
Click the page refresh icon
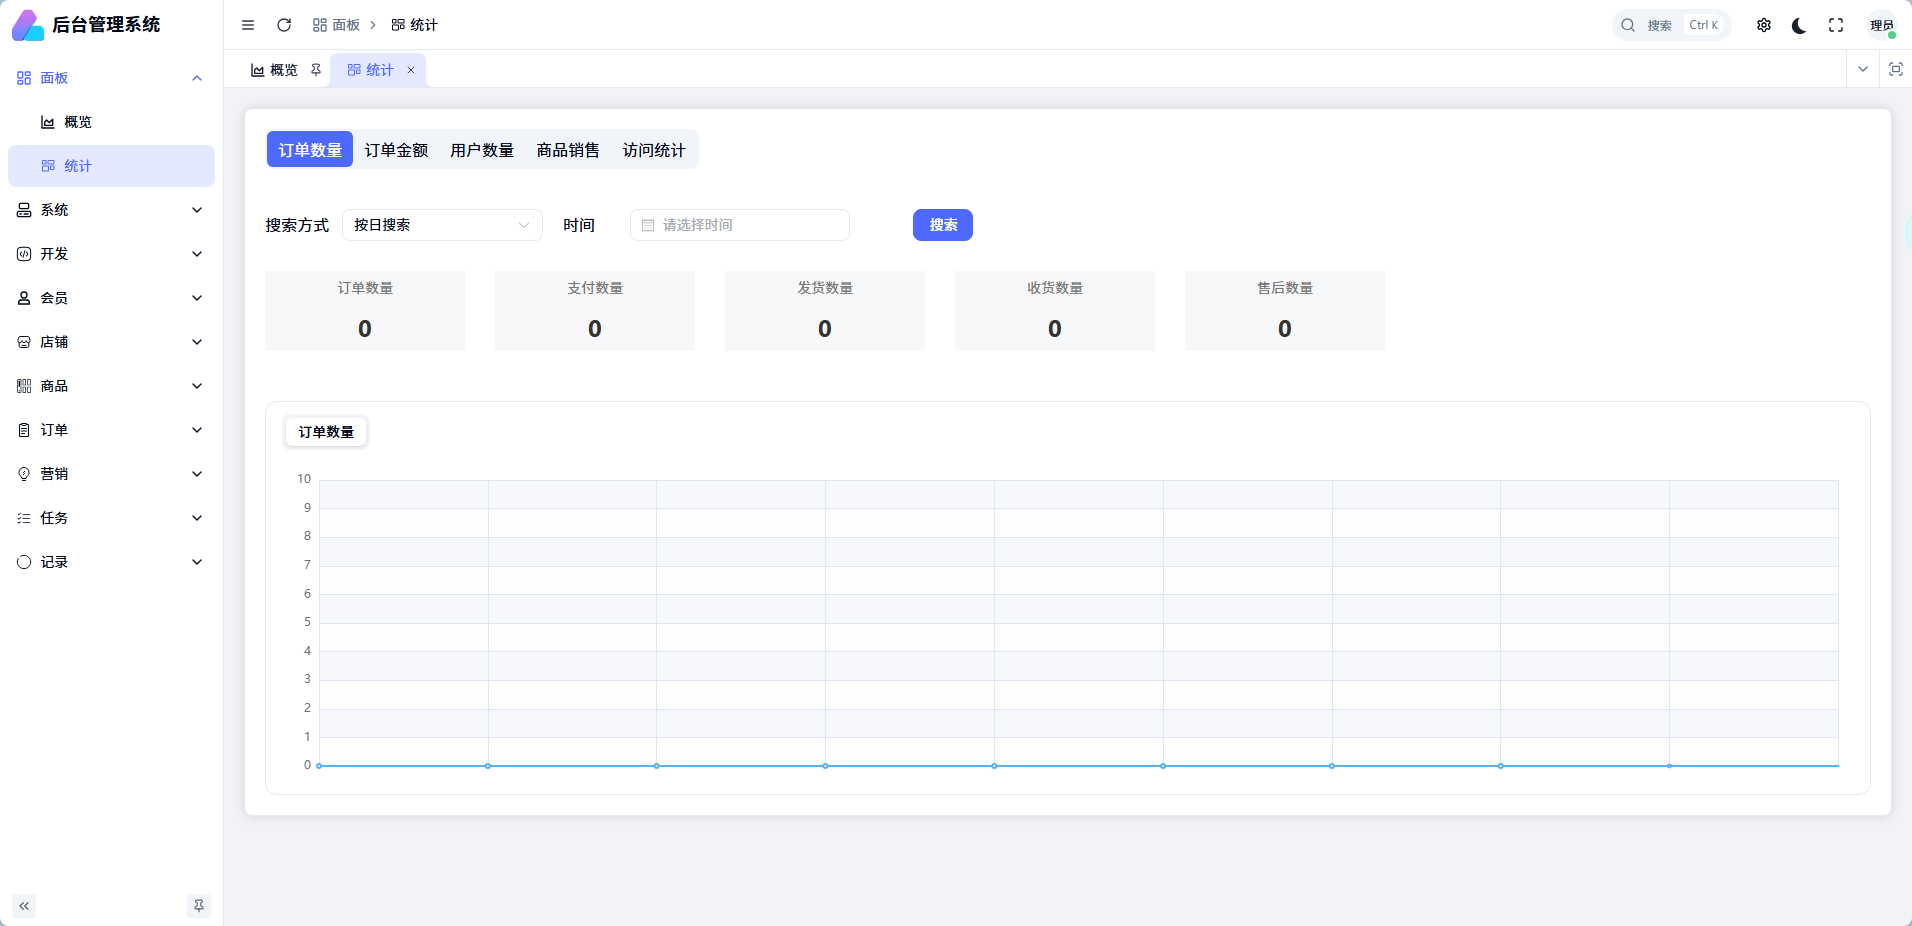pos(284,25)
